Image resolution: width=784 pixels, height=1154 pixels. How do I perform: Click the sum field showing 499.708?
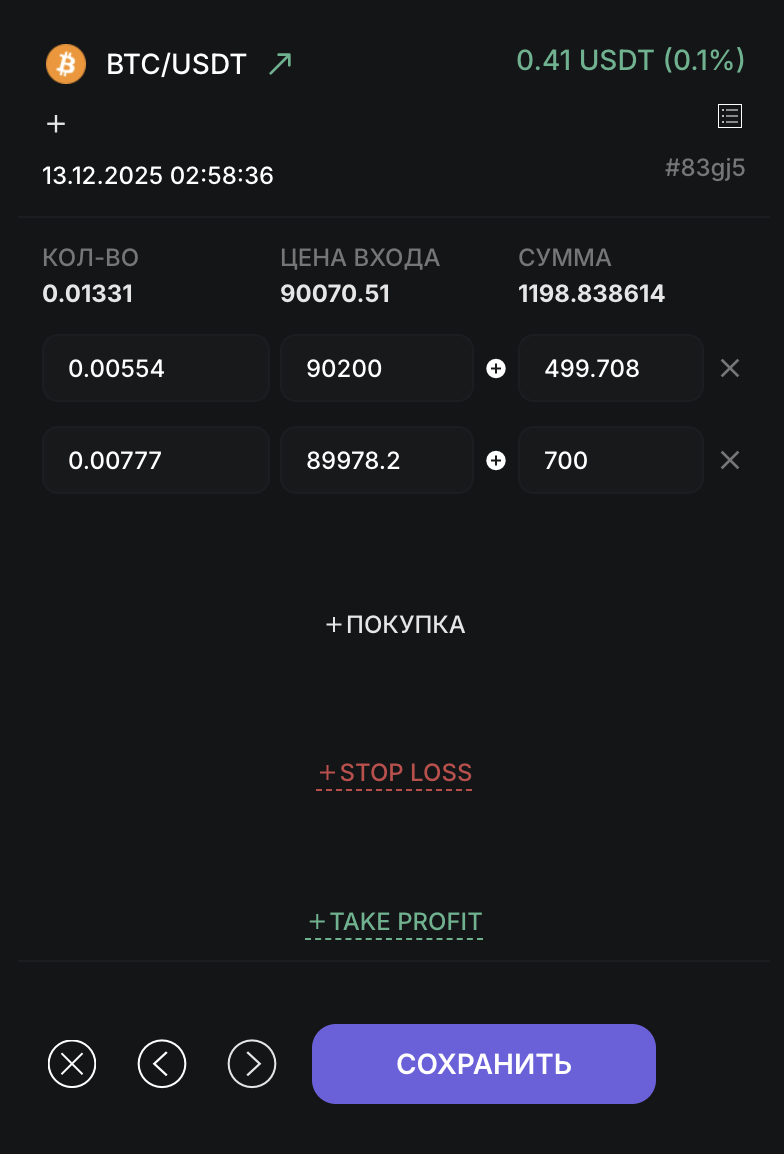click(610, 369)
